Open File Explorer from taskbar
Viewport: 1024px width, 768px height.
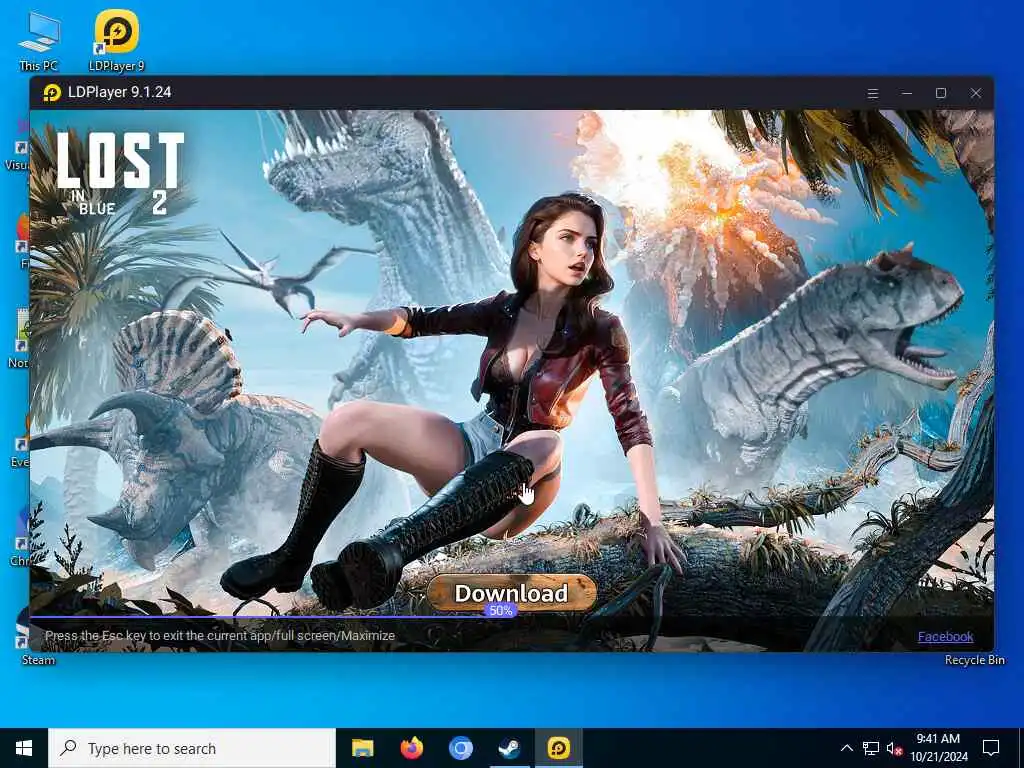362,748
